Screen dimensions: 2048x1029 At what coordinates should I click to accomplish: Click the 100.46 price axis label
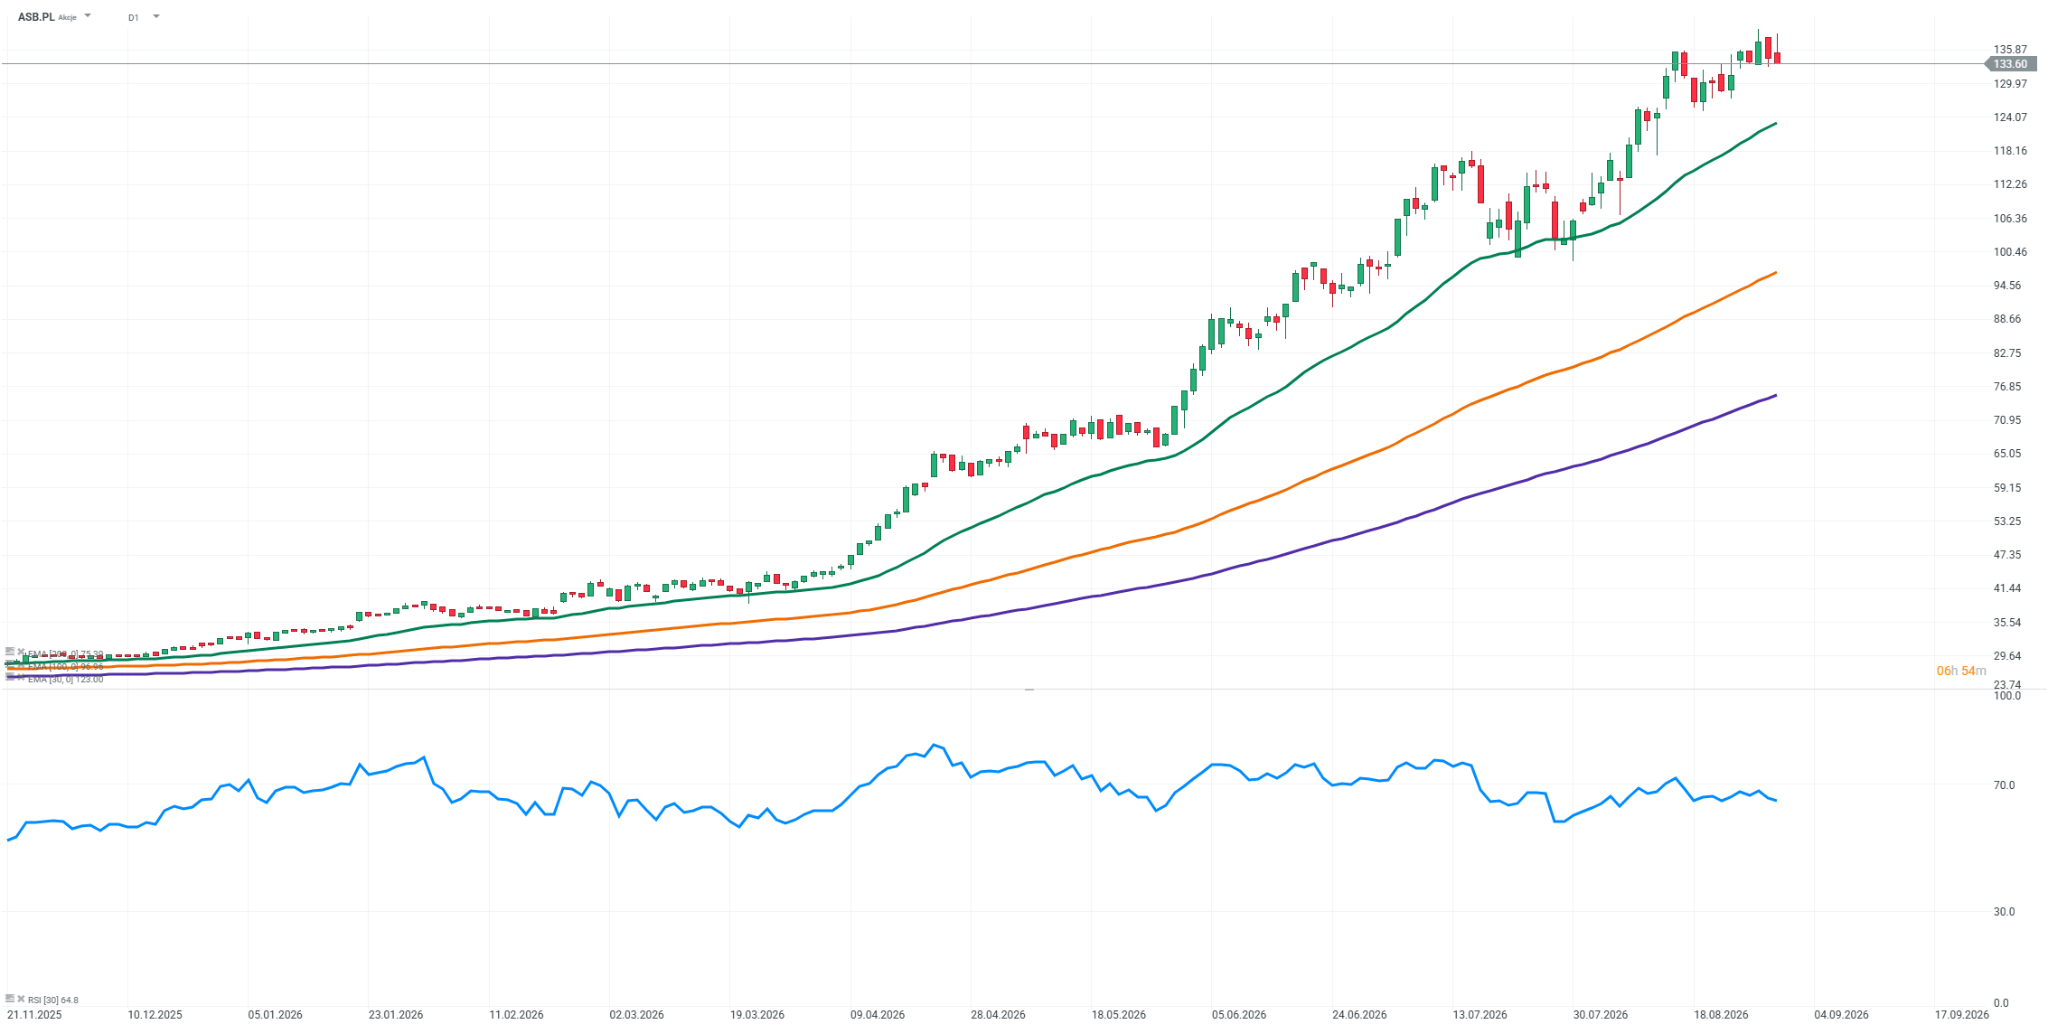coord(2010,252)
